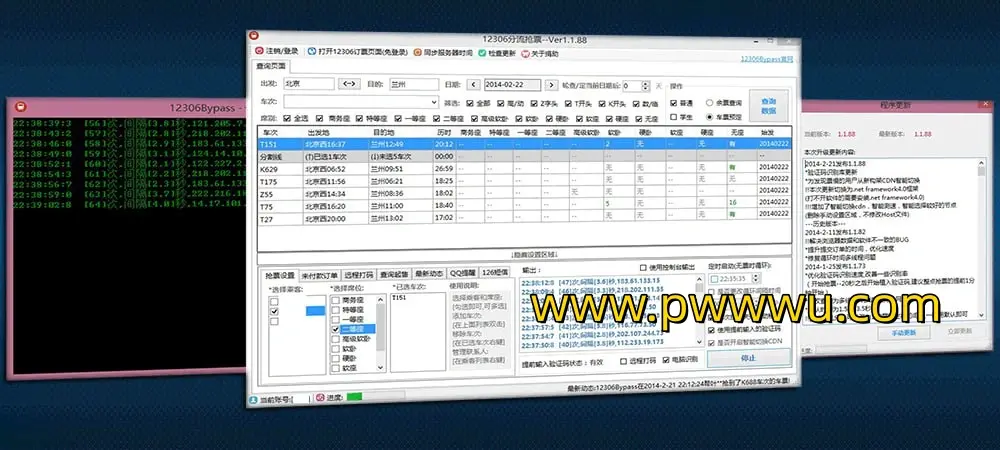Click the 查询数据 query button
The image size is (1000, 450).
tap(768, 104)
